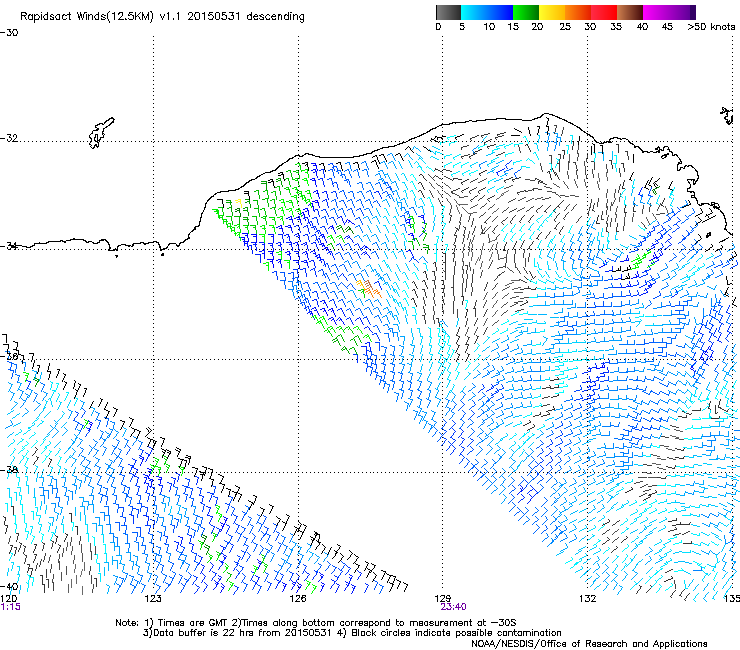The height and width of the screenshot is (650, 740).
Task: Click the '123' longitude label
Action: [x=153, y=599]
